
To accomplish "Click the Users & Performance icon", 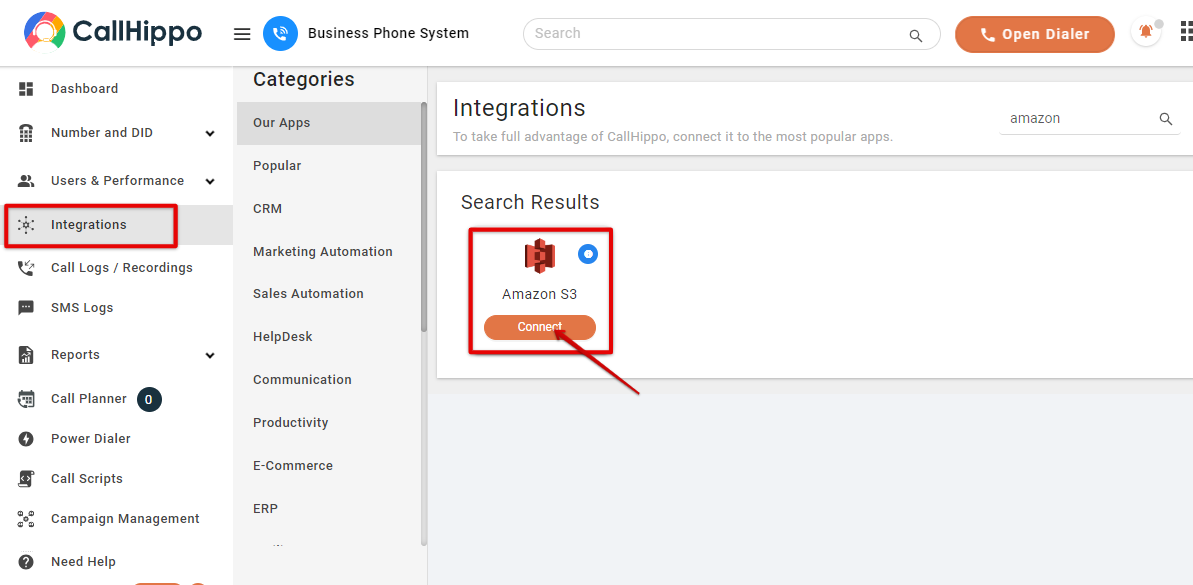I will (x=26, y=181).
